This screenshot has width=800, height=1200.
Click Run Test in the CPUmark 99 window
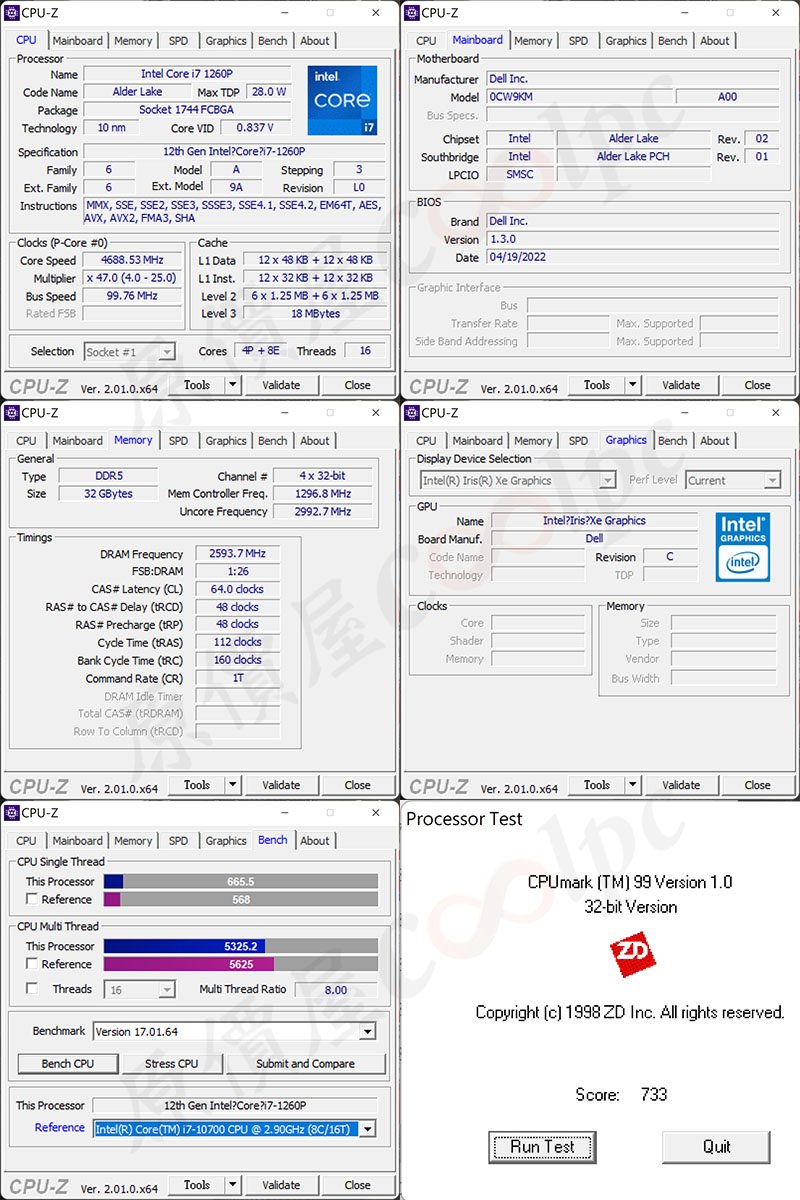pos(543,1147)
